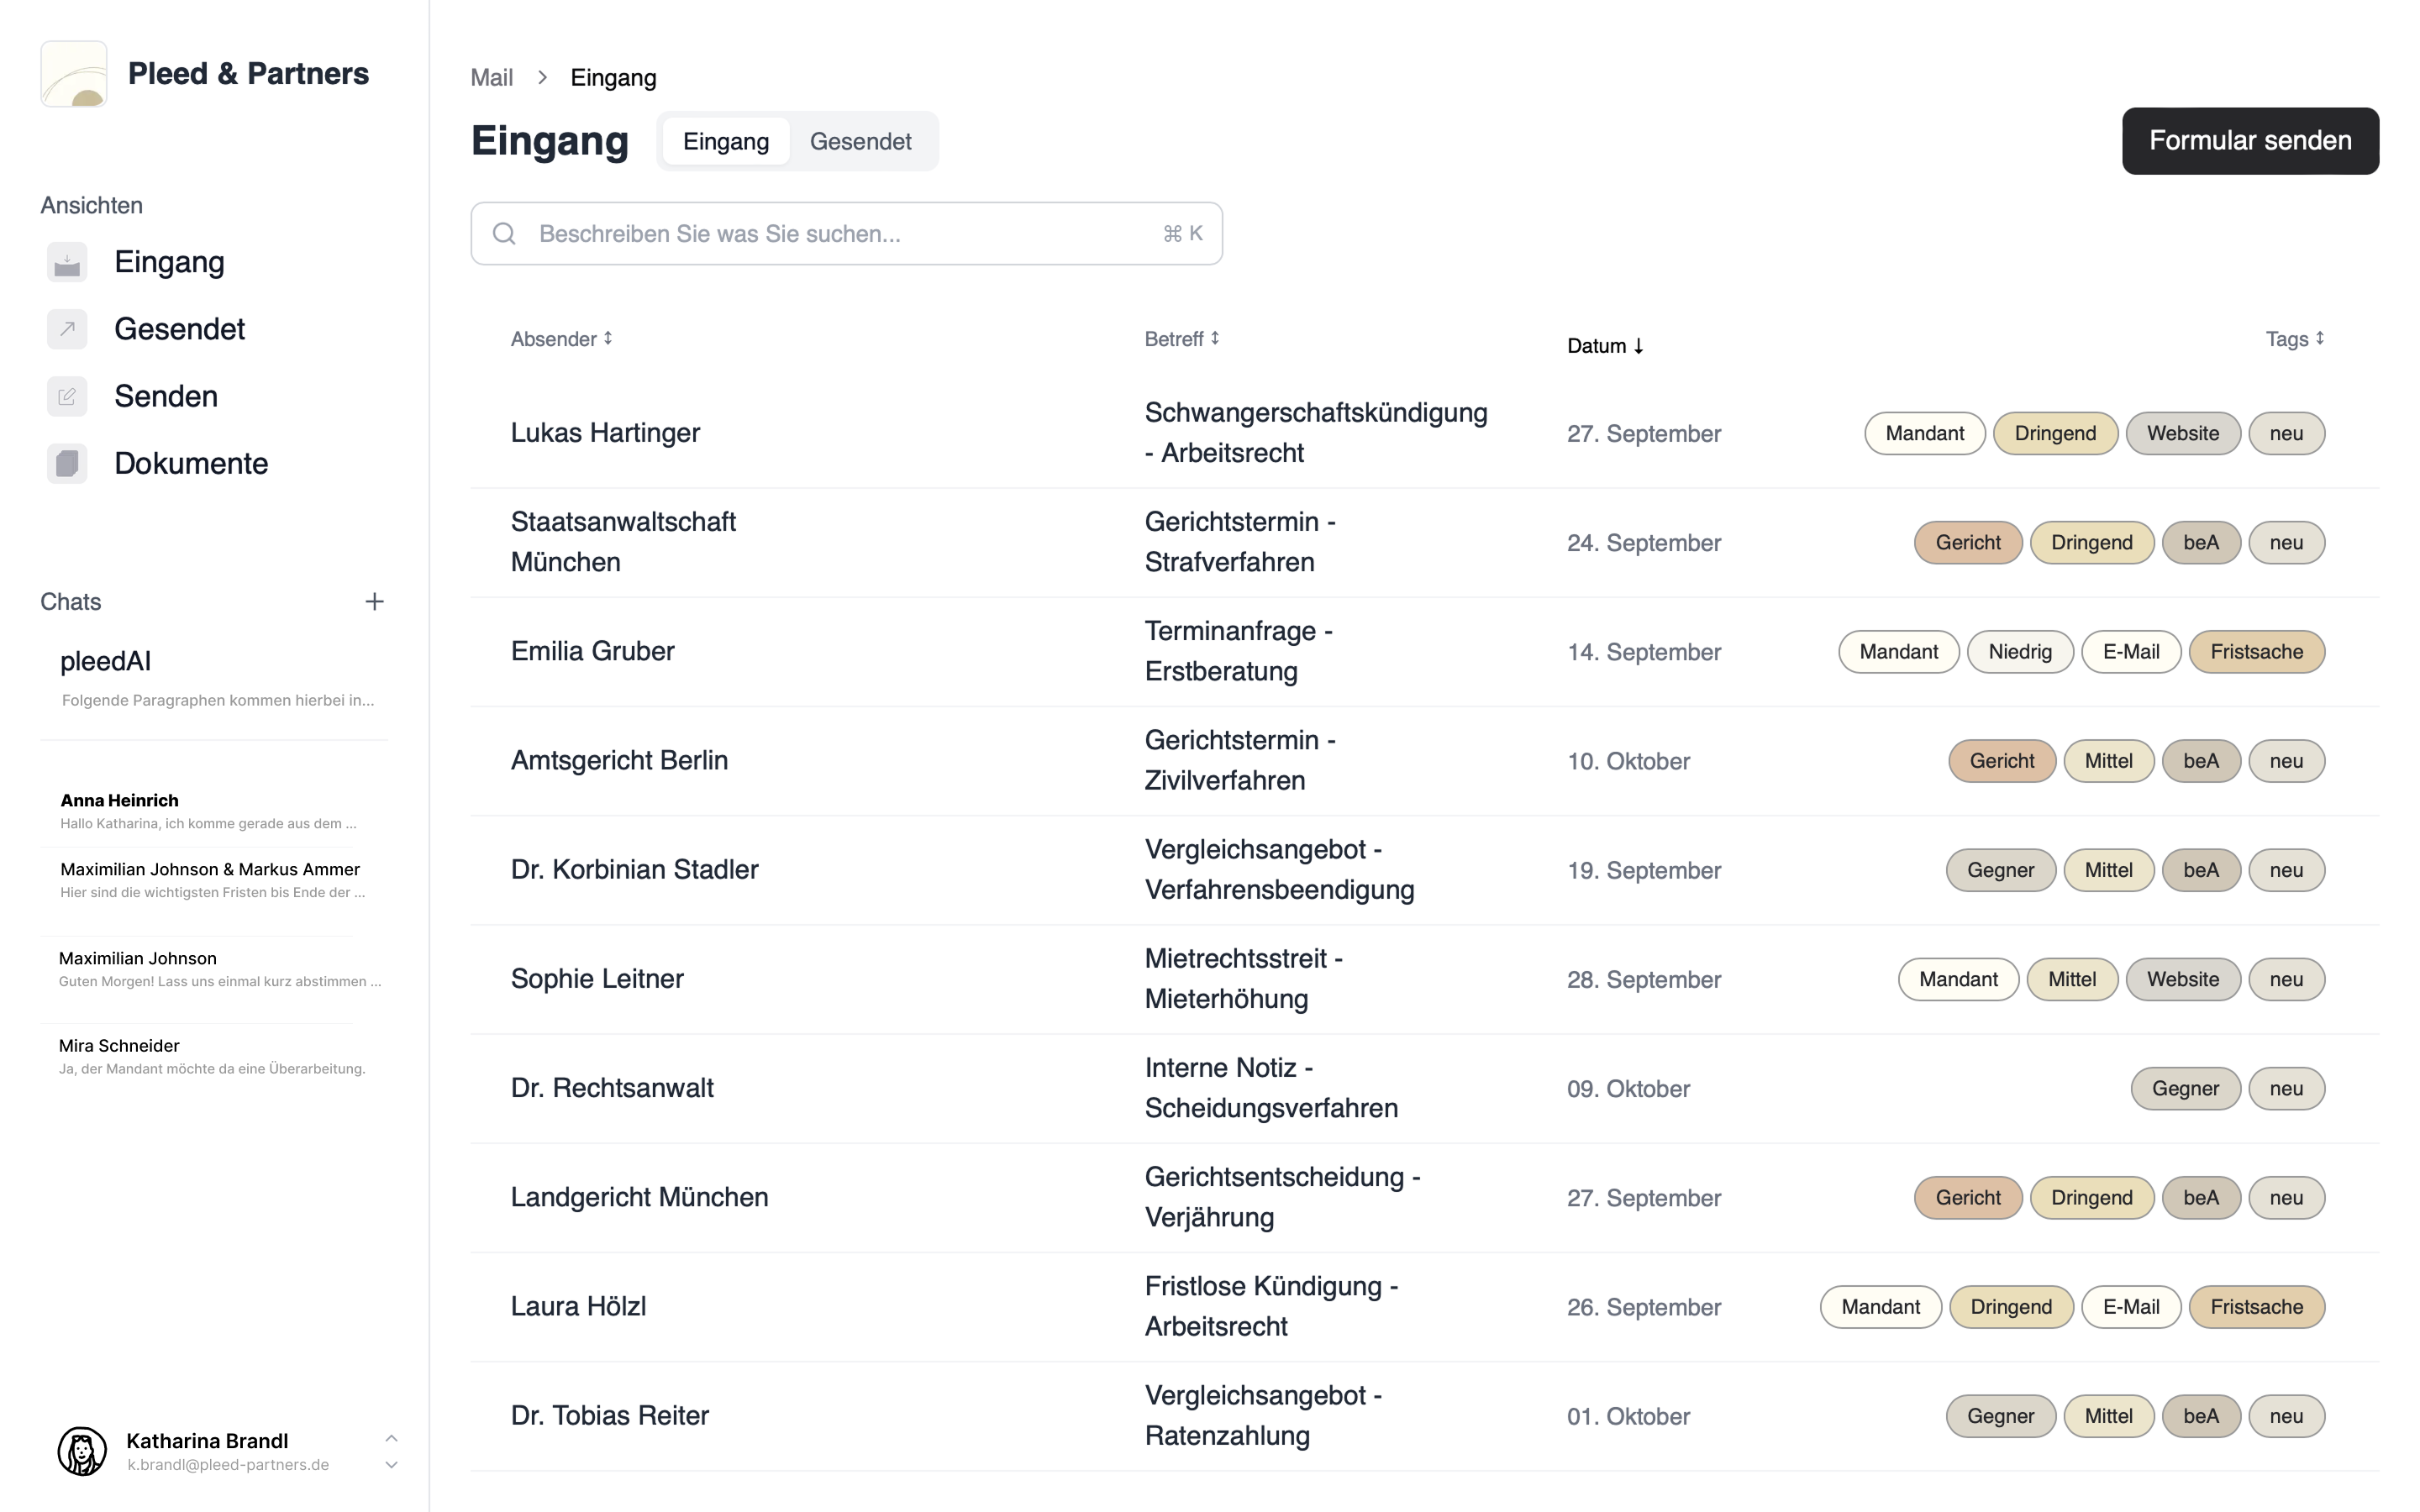Start a new chat with the plus icon
Screen dimensions: 2420x1512
pyautogui.click(x=374, y=601)
